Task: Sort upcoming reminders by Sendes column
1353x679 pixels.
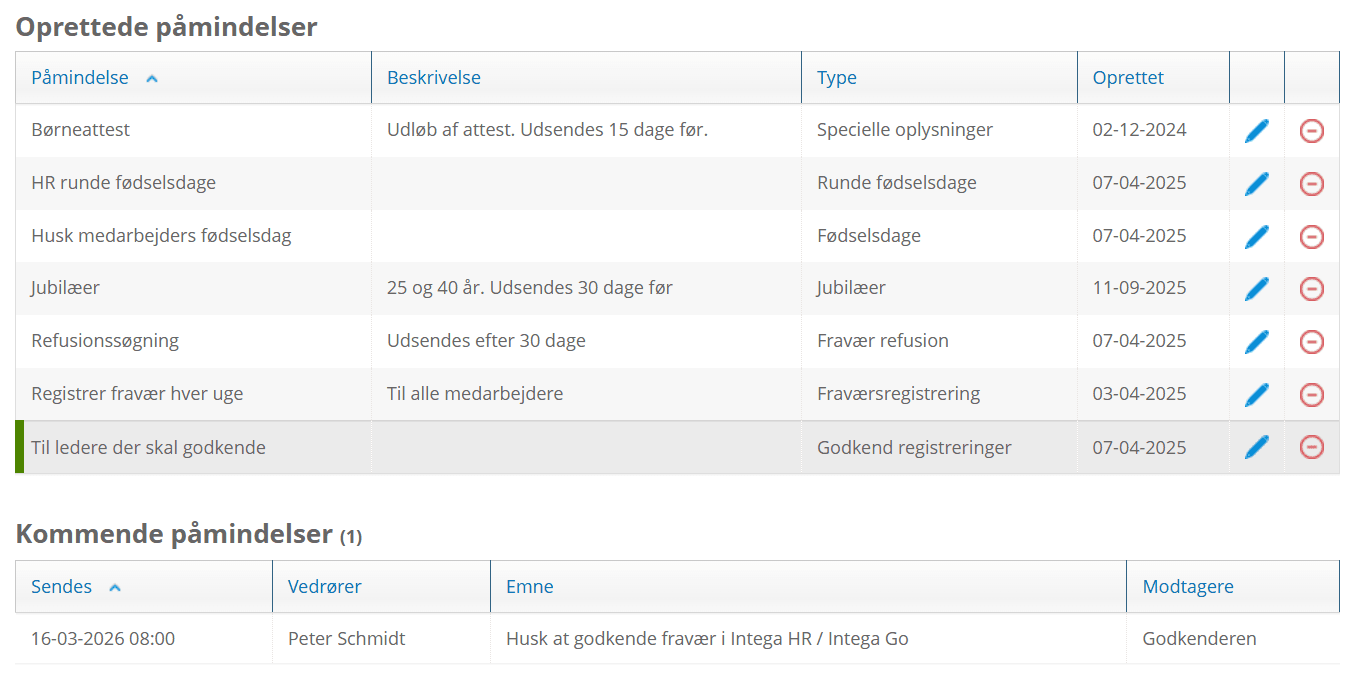Action: [62, 587]
